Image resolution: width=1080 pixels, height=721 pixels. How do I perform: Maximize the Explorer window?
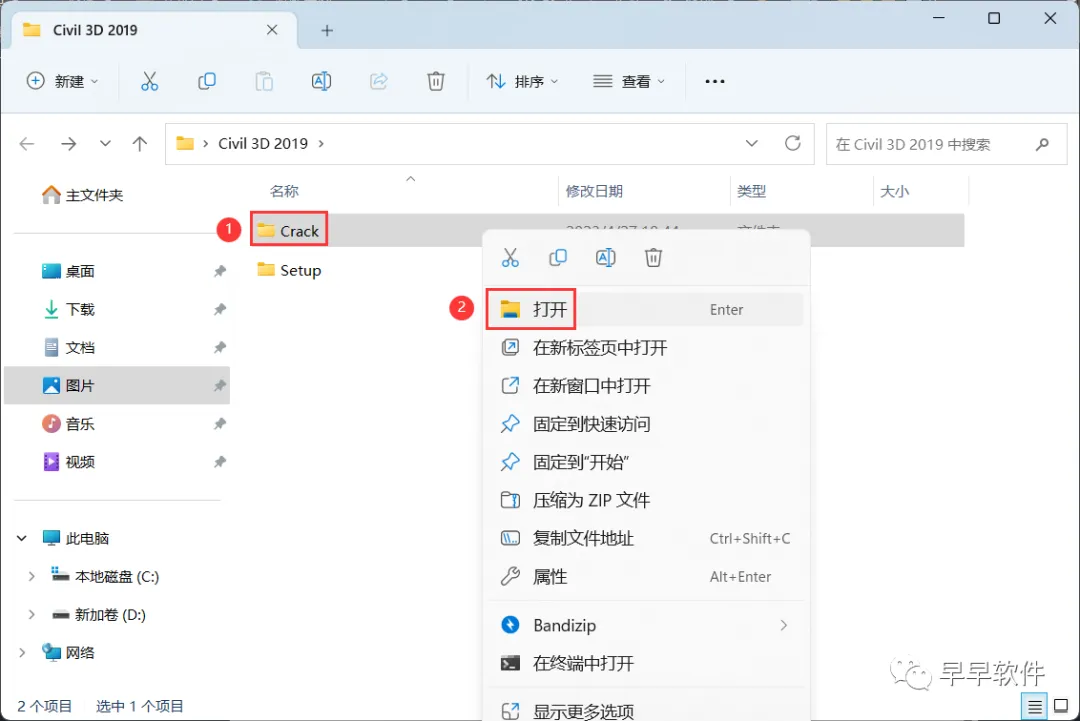click(994, 18)
